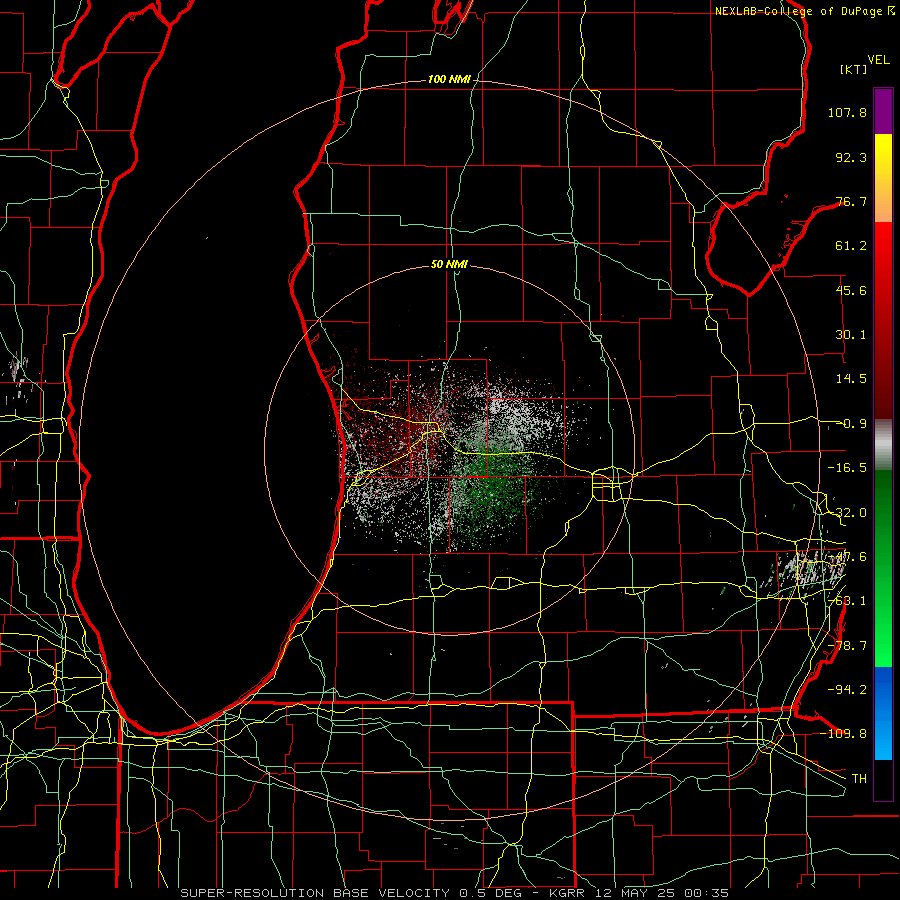900x900 pixels.
Task: Click the 30.1 velocity scale value
Action: (851, 335)
